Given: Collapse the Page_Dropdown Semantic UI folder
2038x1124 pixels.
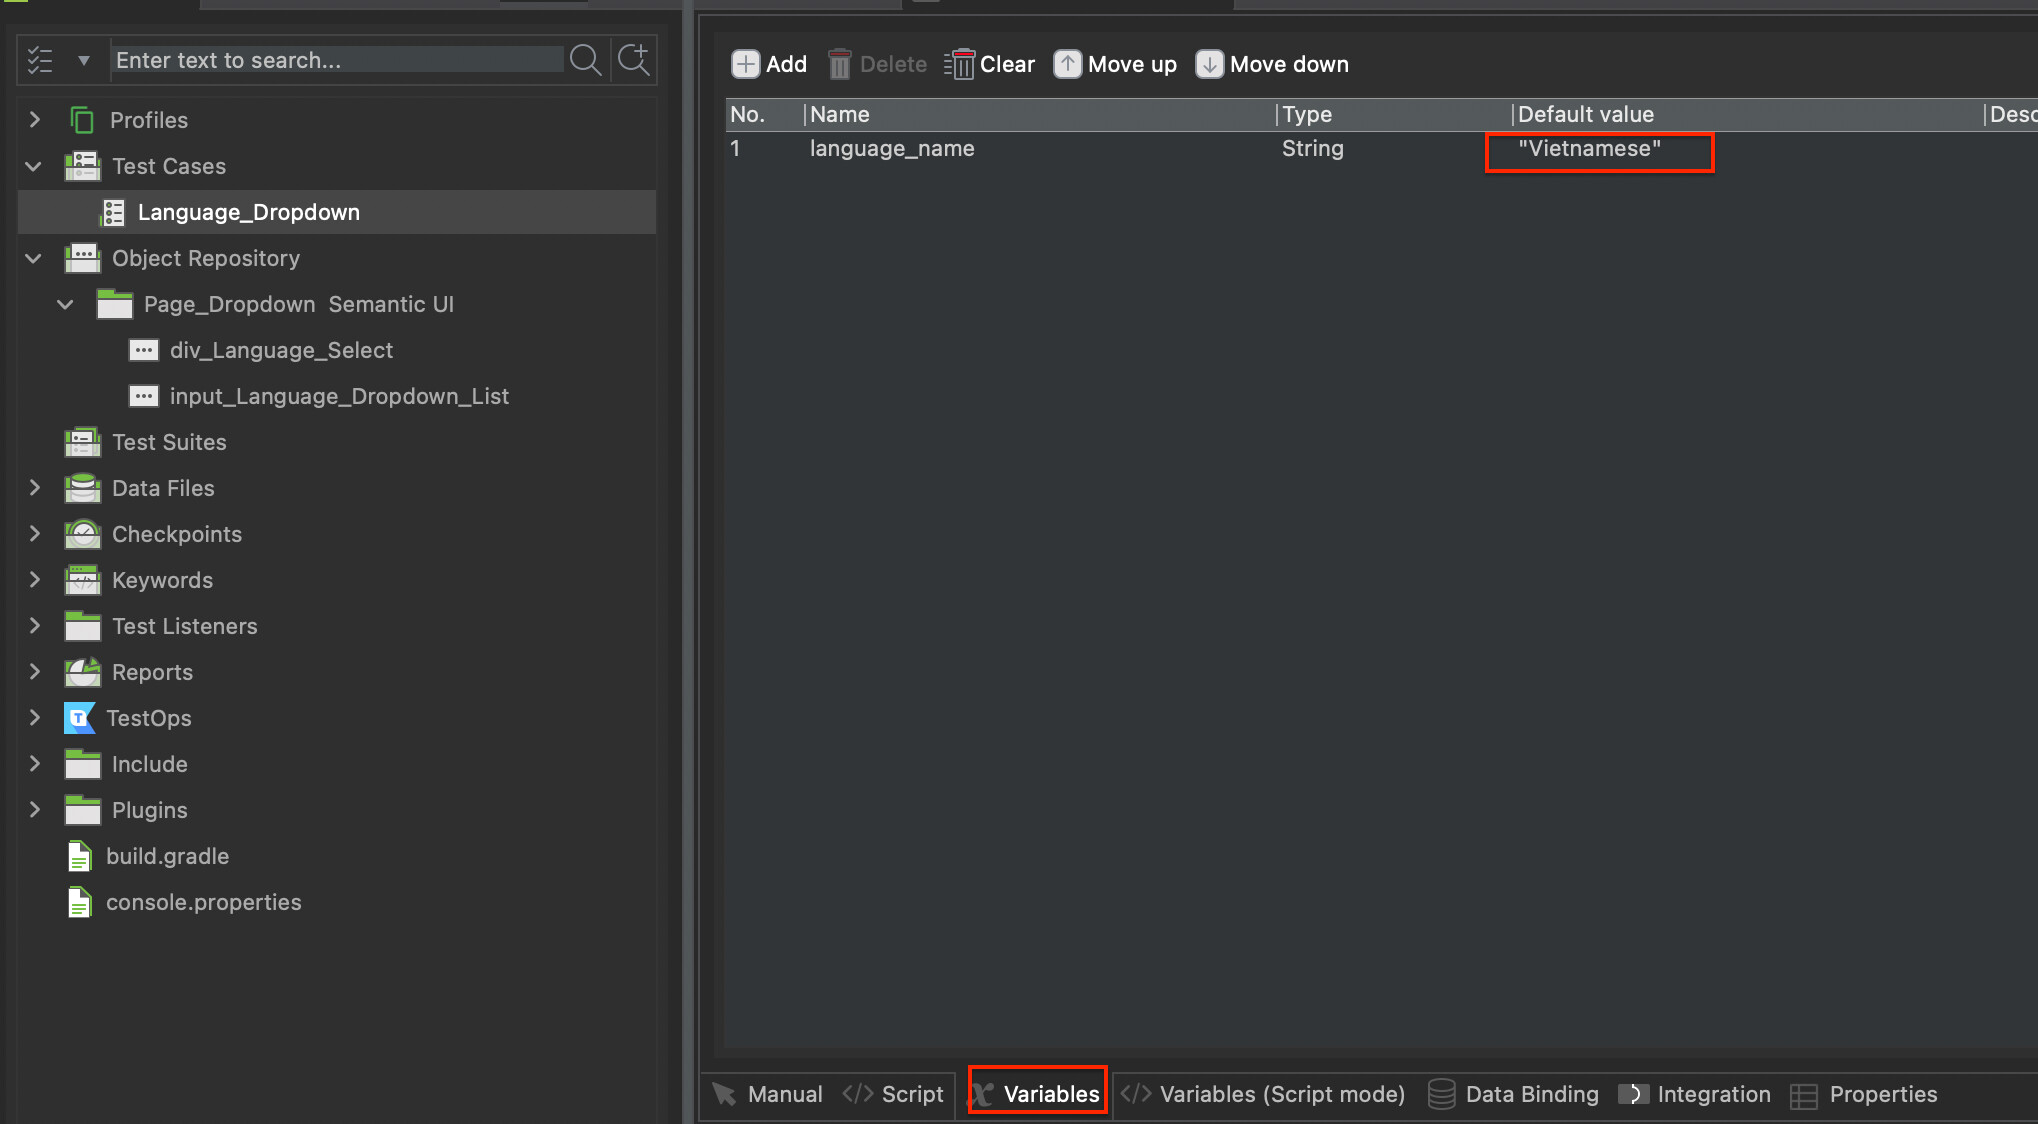Looking at the screenshot, I should tap(65, 304).
